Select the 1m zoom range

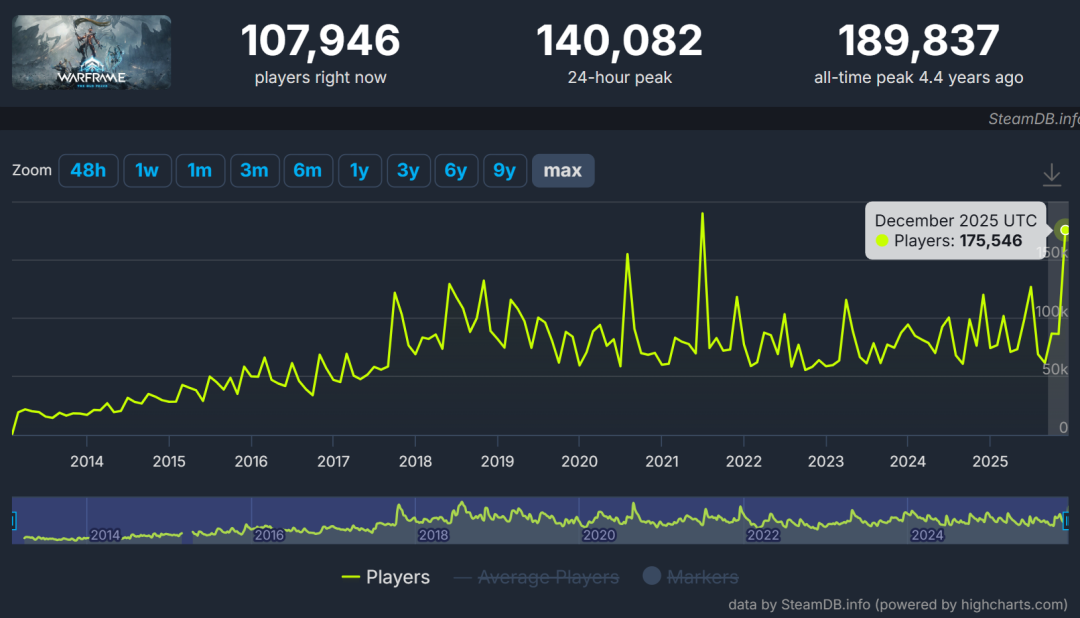[200, 171]
